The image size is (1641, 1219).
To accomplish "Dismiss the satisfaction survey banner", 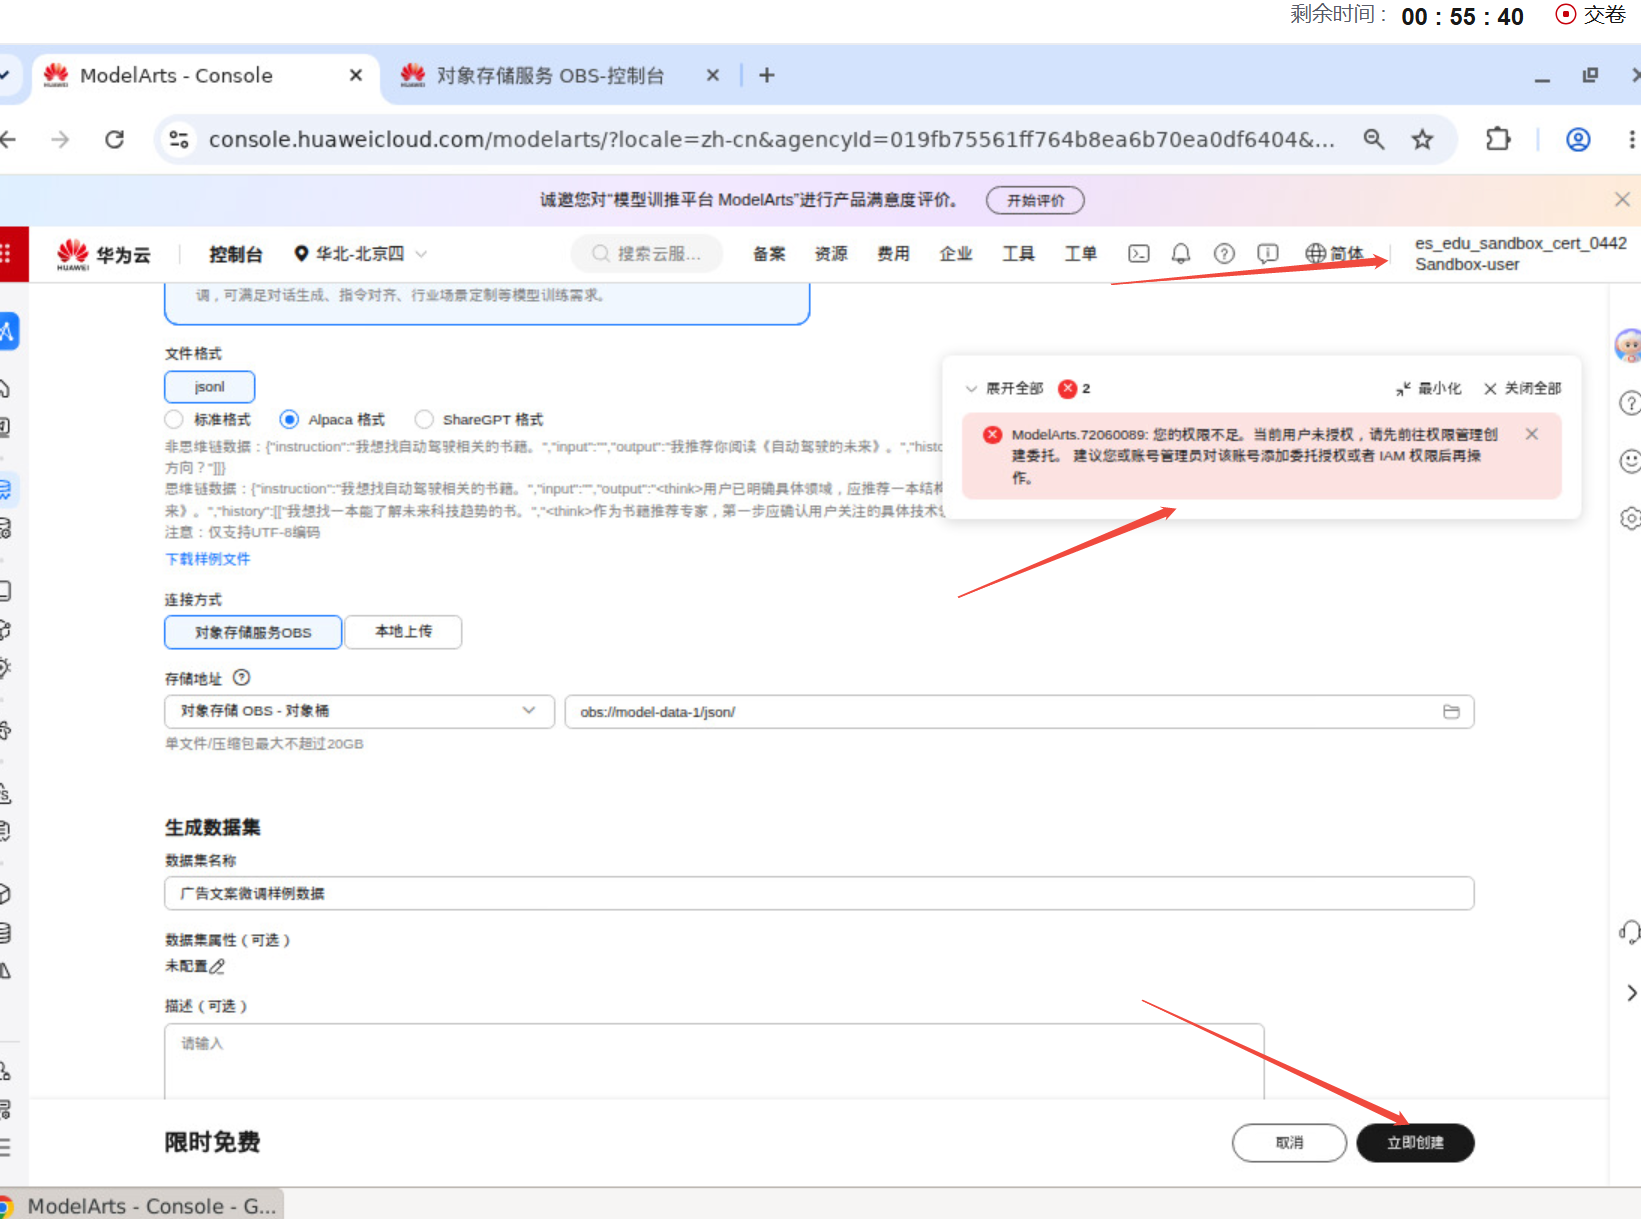I will click(1622, 200).
